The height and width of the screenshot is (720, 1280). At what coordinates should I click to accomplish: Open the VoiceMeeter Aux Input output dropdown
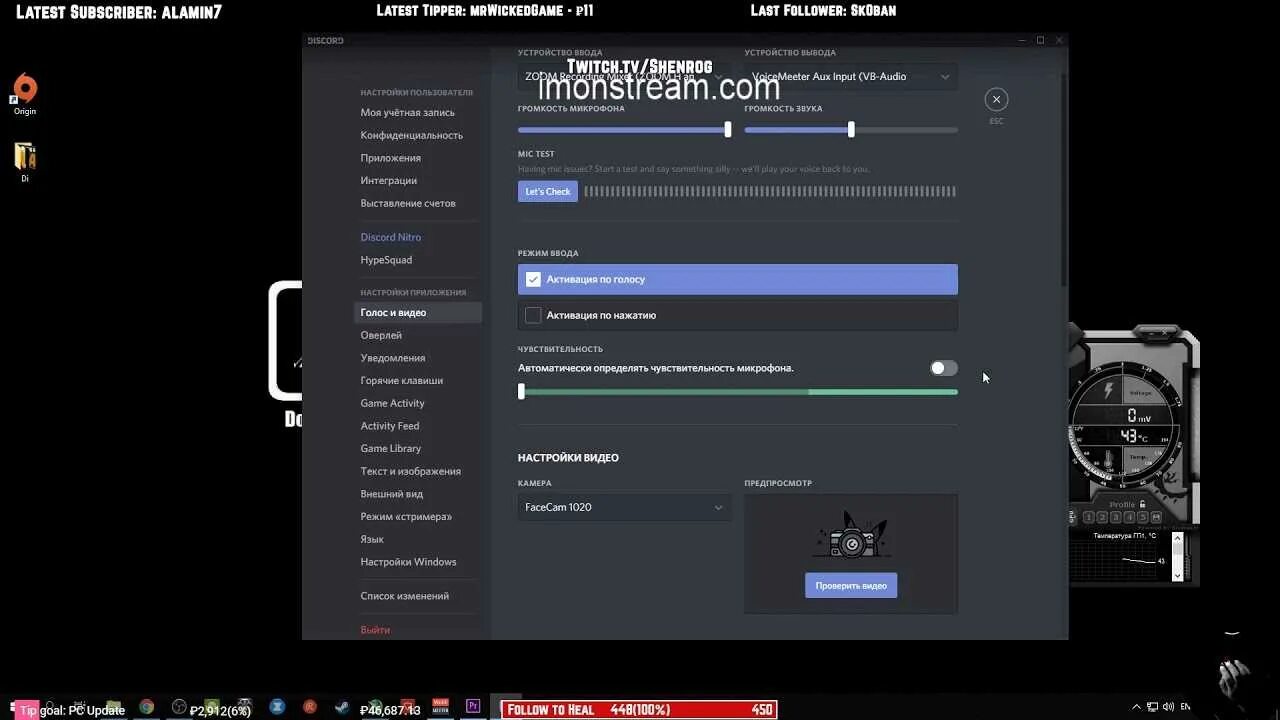point(851,76)
